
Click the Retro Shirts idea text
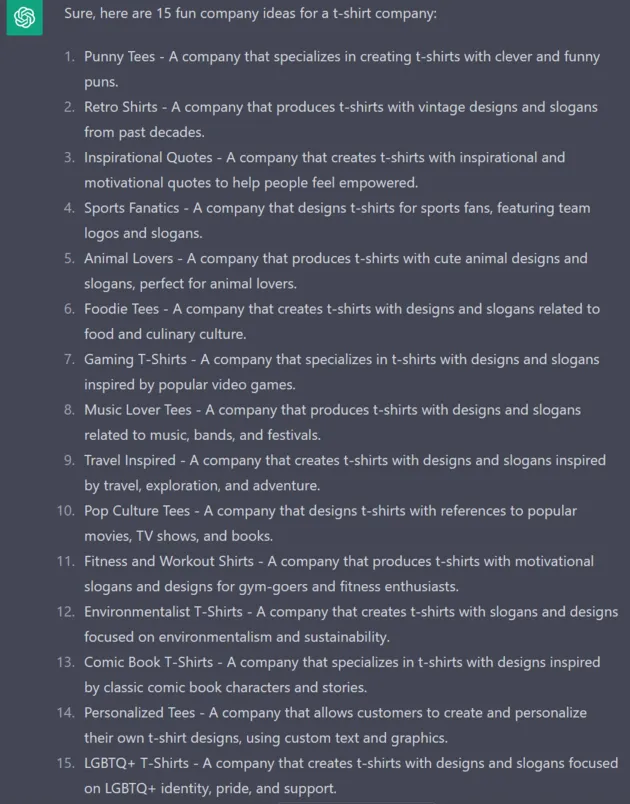click(341, 119)
